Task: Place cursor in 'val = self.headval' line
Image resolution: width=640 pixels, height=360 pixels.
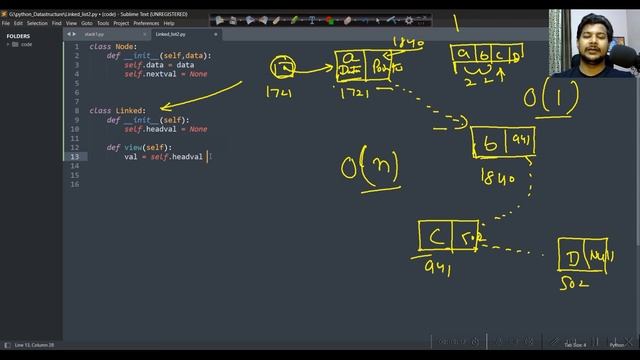Action: click(x=163, y=157)
